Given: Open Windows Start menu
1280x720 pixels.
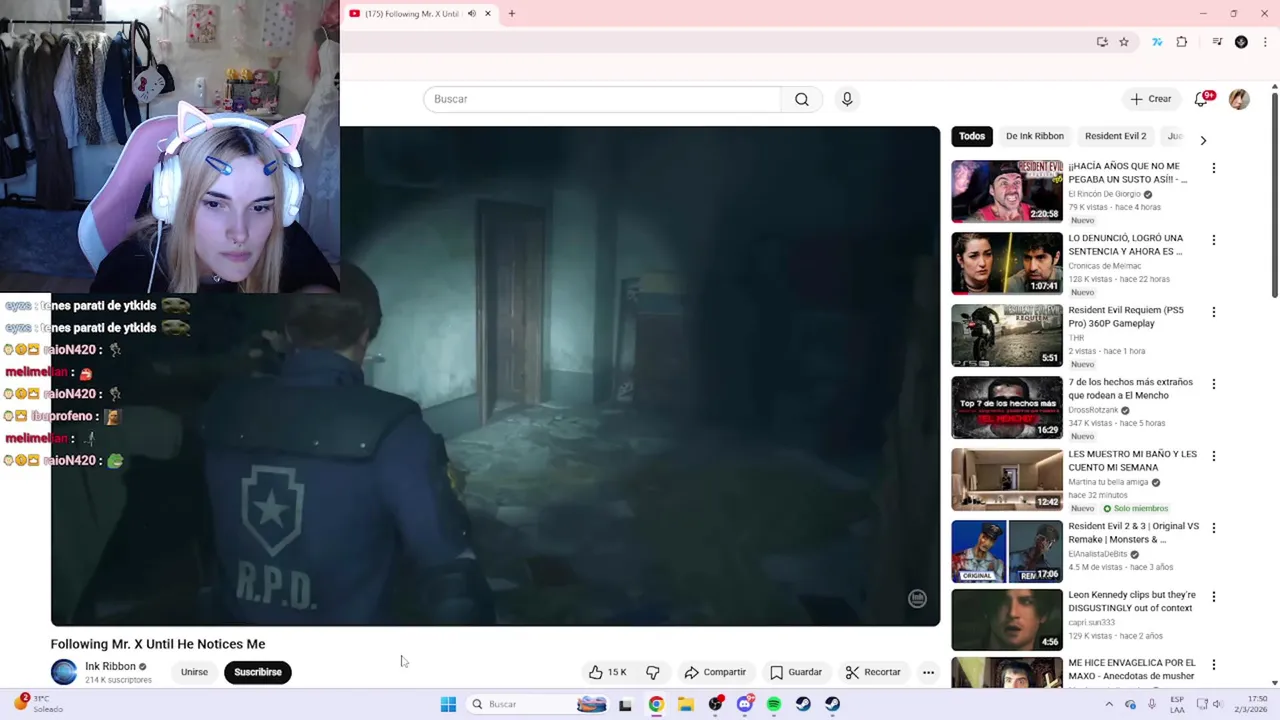Looking at the screenshot, I should [x=448, y=704].
